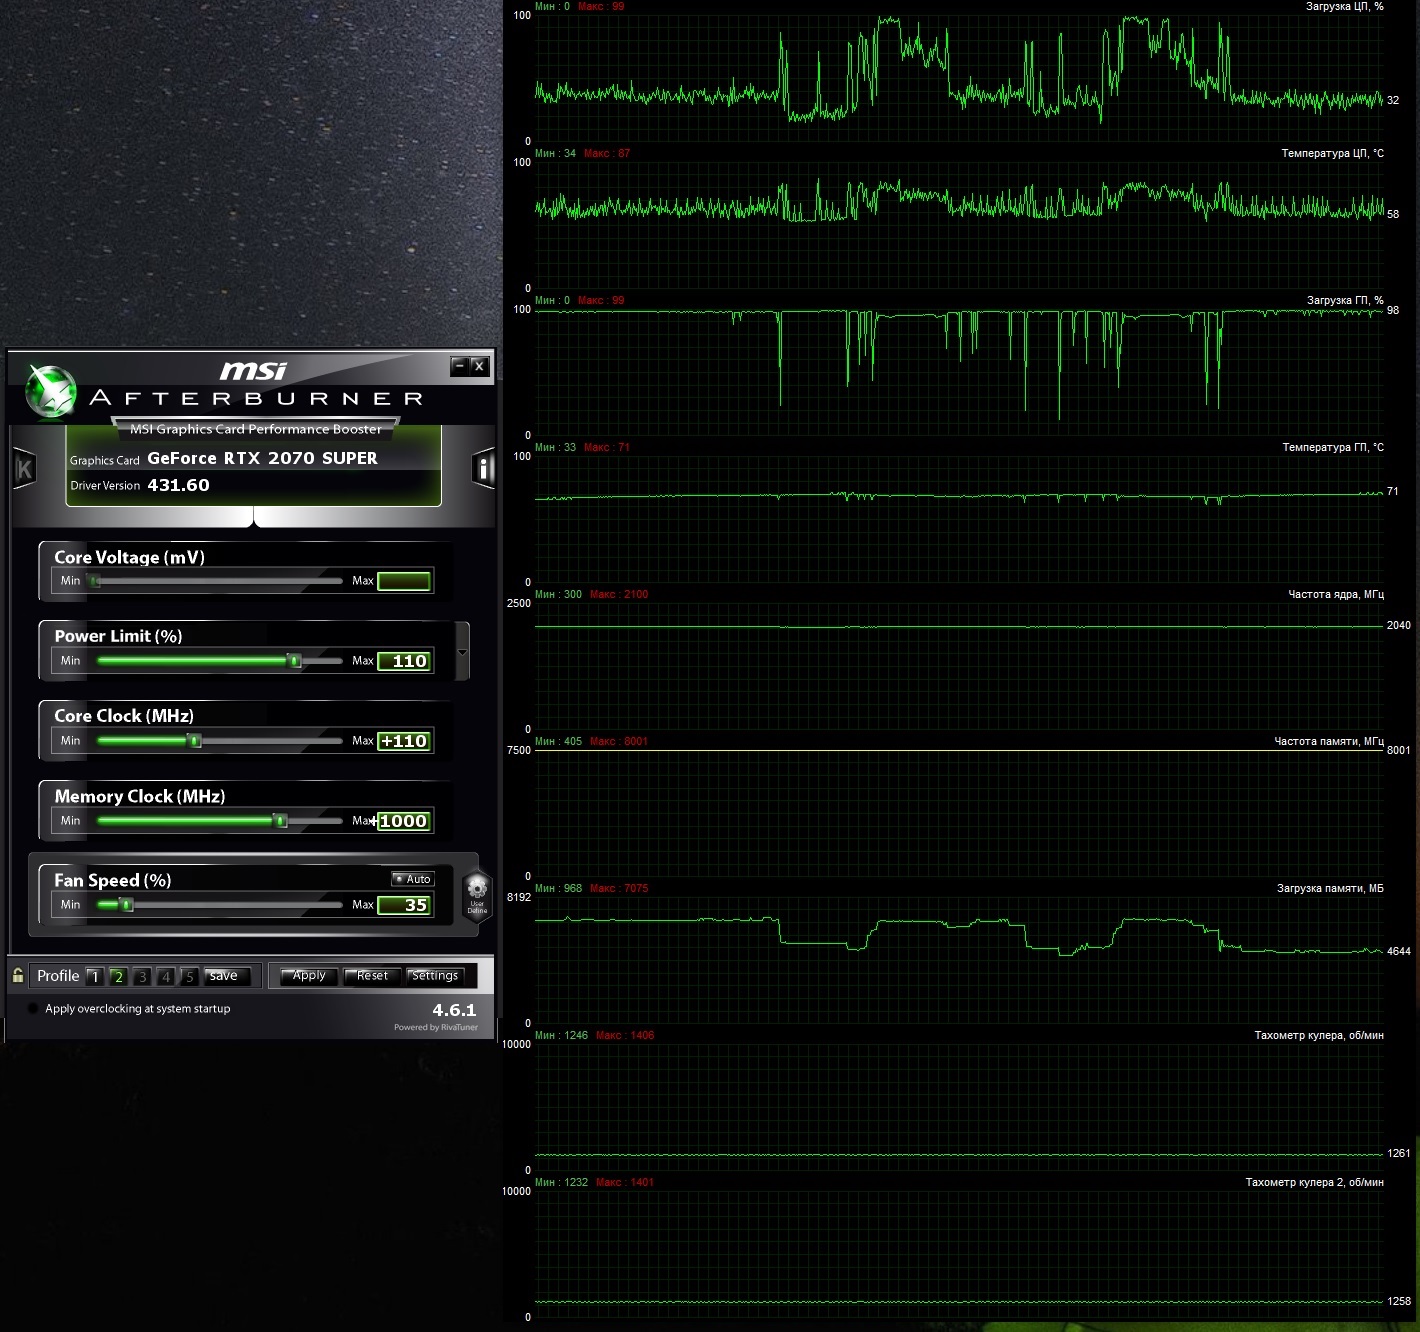The width and height of the screenshot is (1420, 1332).
Task: Click the 'Apply overclocking at system startup' label
Action: click(138, 1009)
